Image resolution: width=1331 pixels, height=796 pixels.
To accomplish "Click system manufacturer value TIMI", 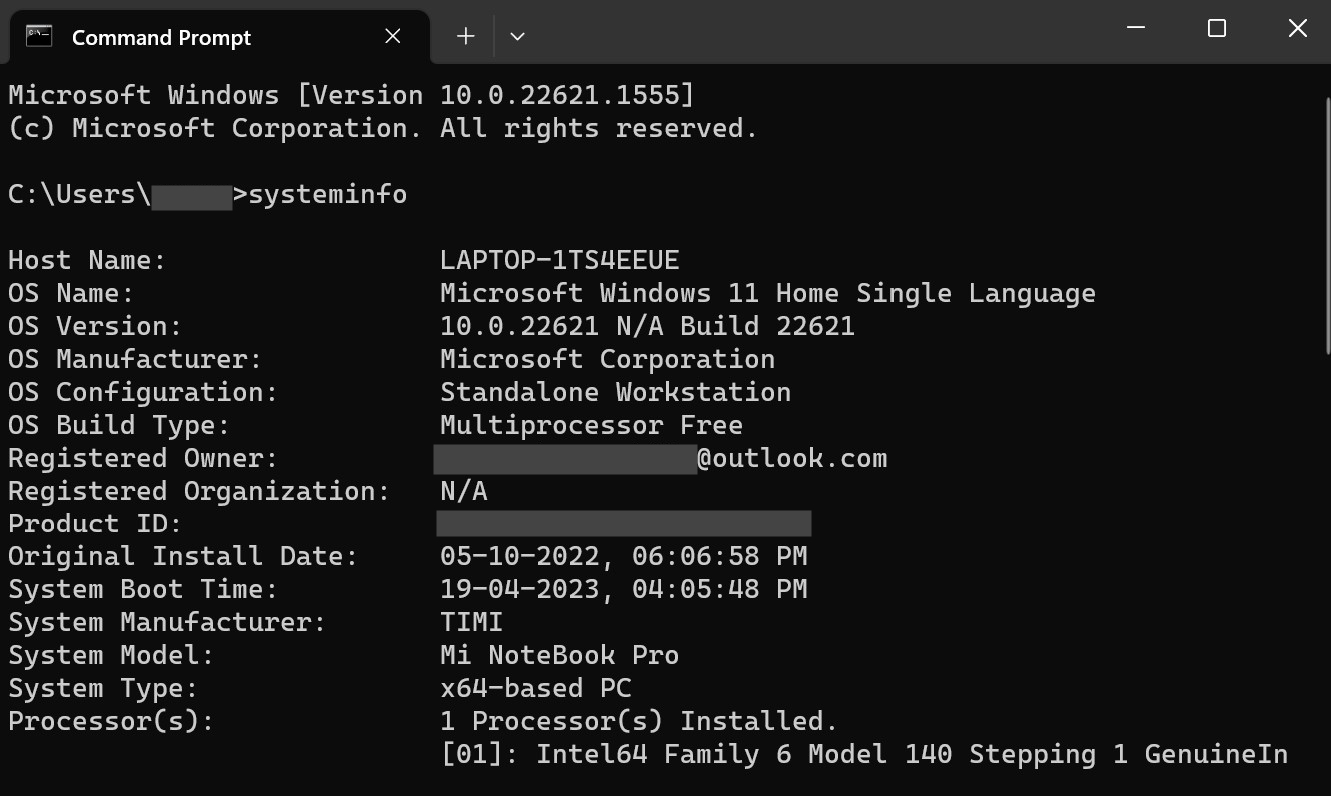I will pyautogui.click(x=471, y=622).
